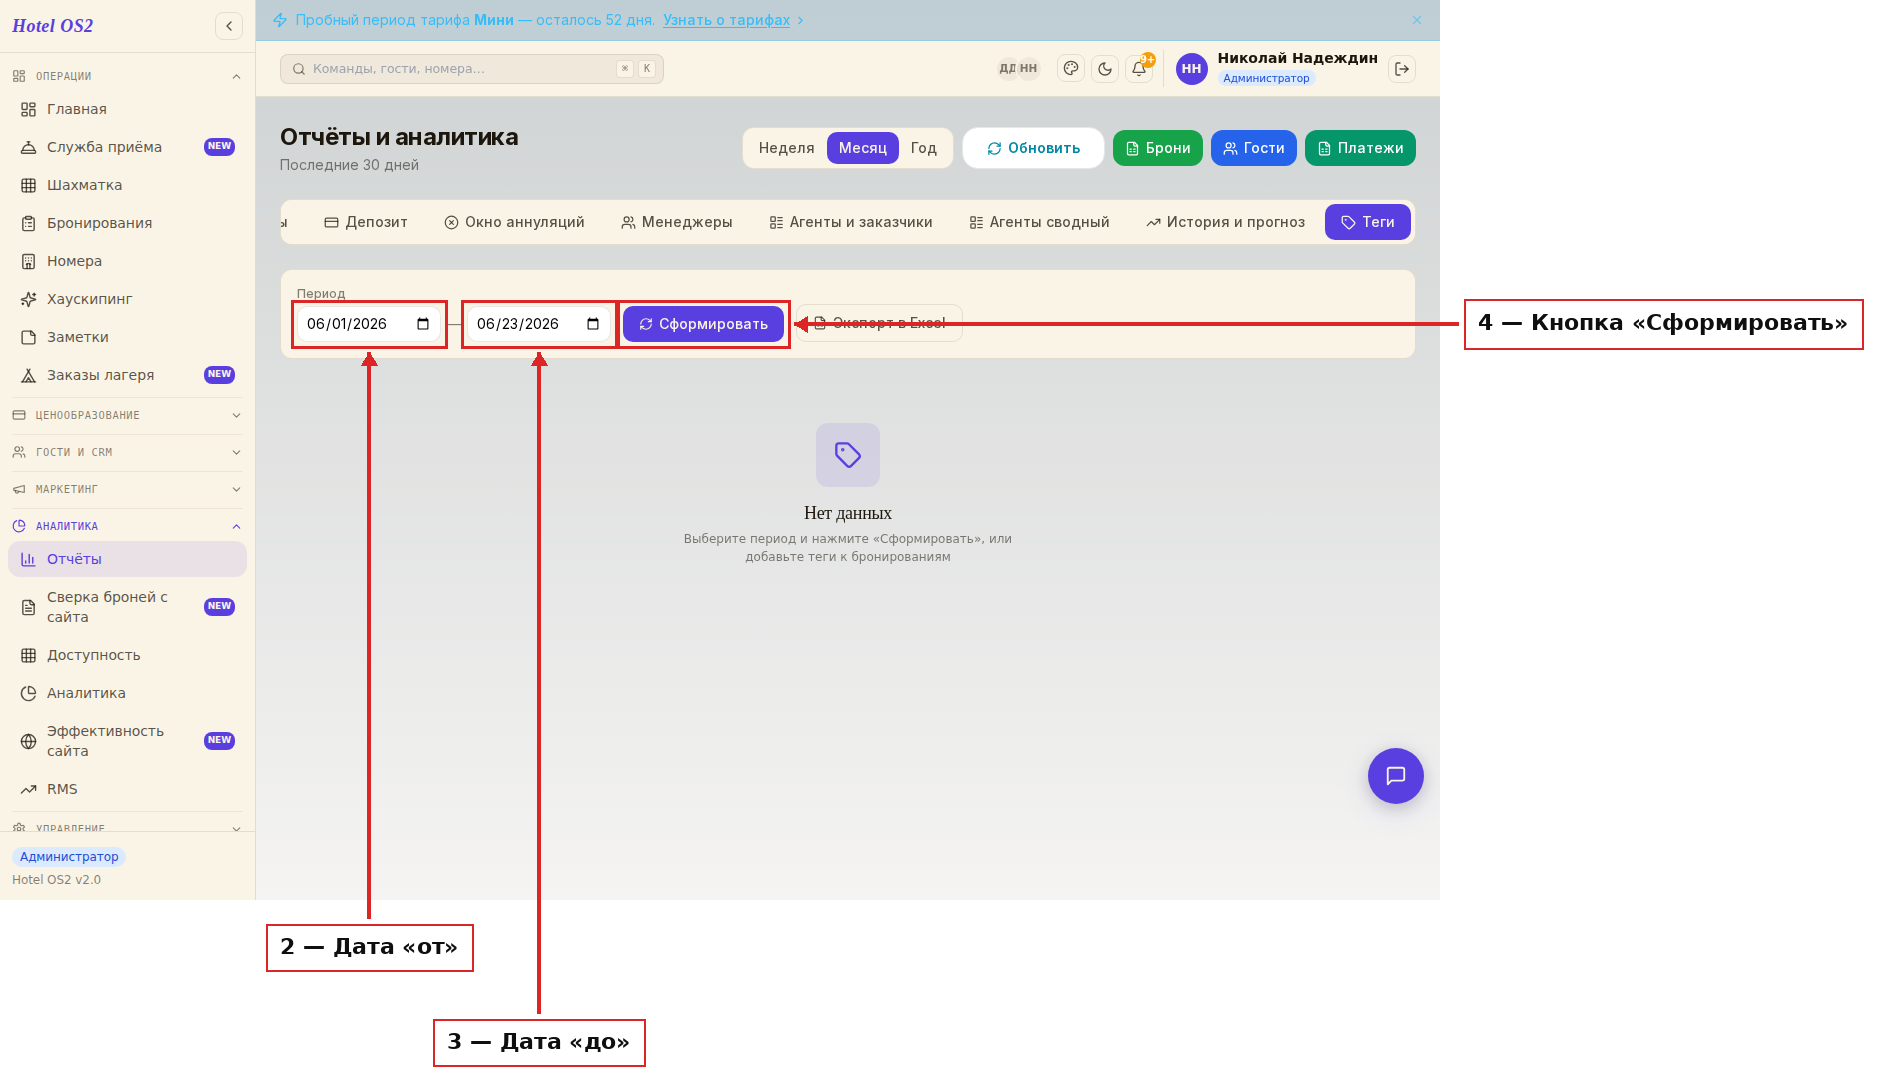This screenshot has width=1887, height=1090.
Task: Click the search field for commands and guests
Action: coord(472,69)
